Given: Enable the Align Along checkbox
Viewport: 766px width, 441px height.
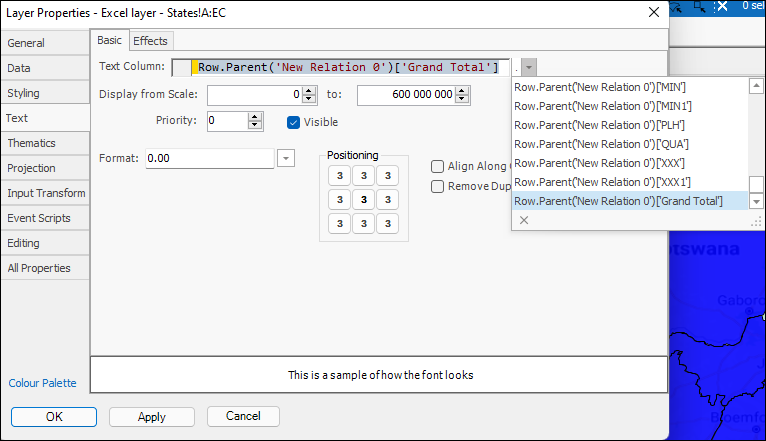Looking at the screenshot, I should click(x=438, y=167).
